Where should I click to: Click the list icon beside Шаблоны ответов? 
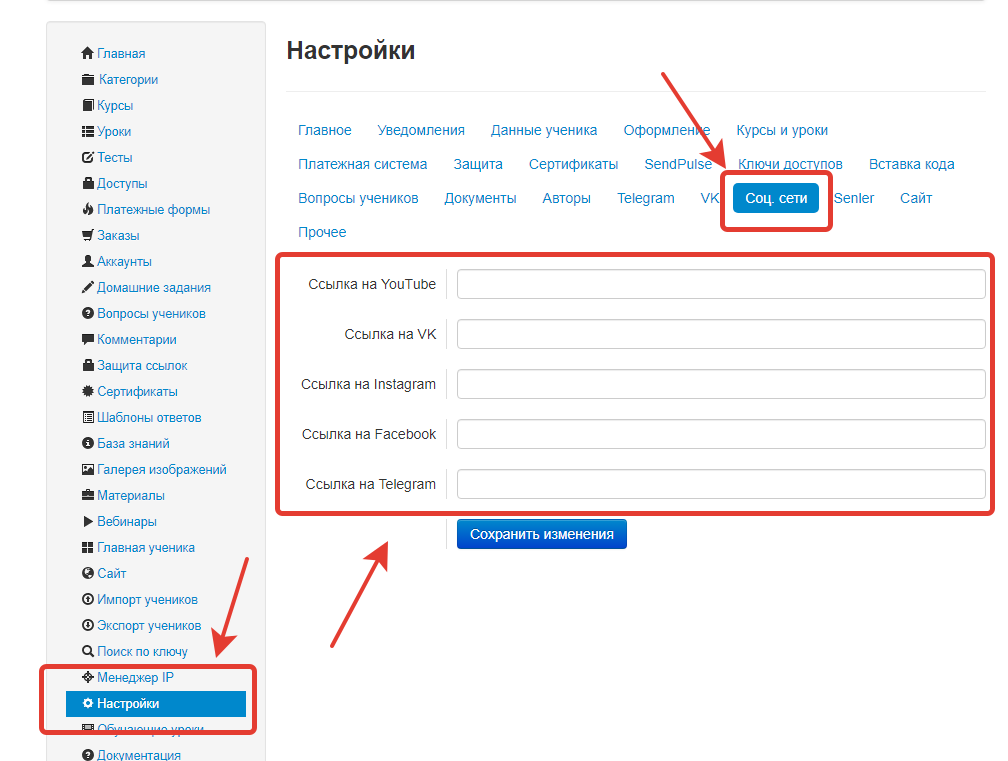pyautogui.click(x=88, y=418)
